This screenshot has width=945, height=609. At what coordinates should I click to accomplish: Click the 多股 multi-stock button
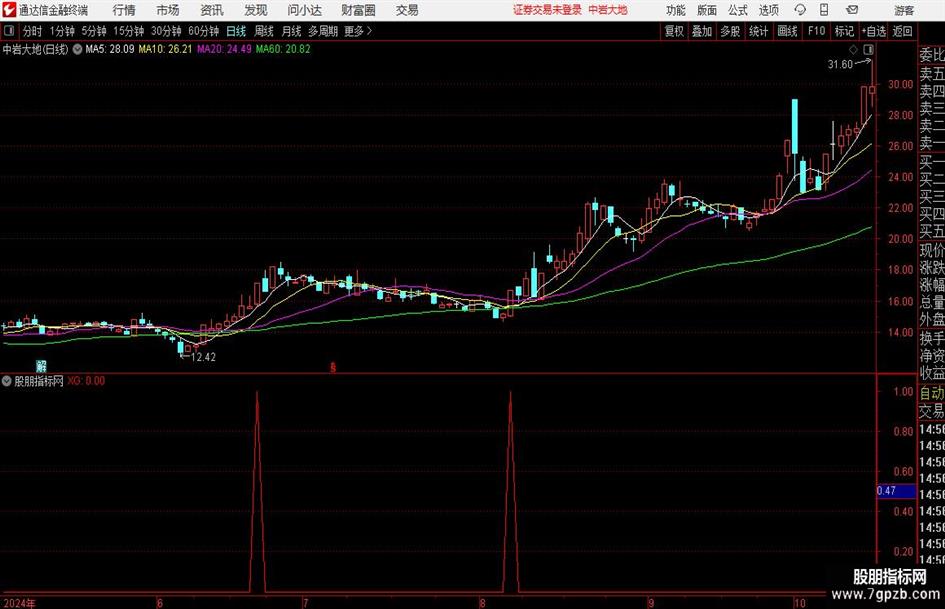(730, 31)
